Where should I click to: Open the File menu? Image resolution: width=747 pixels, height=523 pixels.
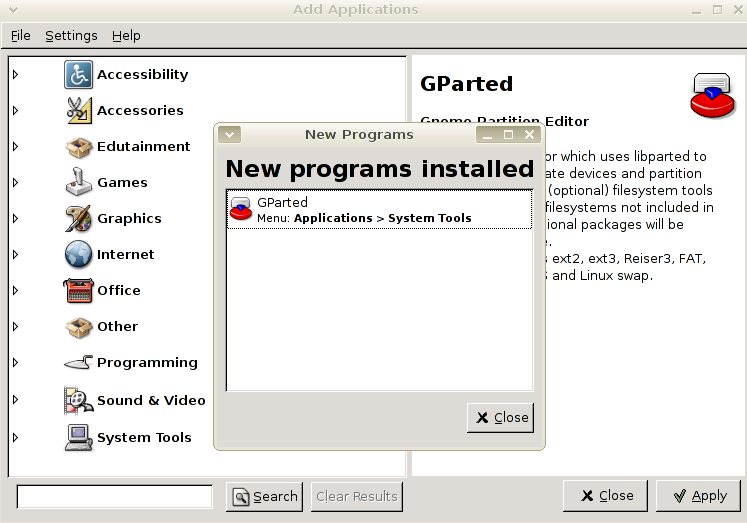(x=20, y=36)
